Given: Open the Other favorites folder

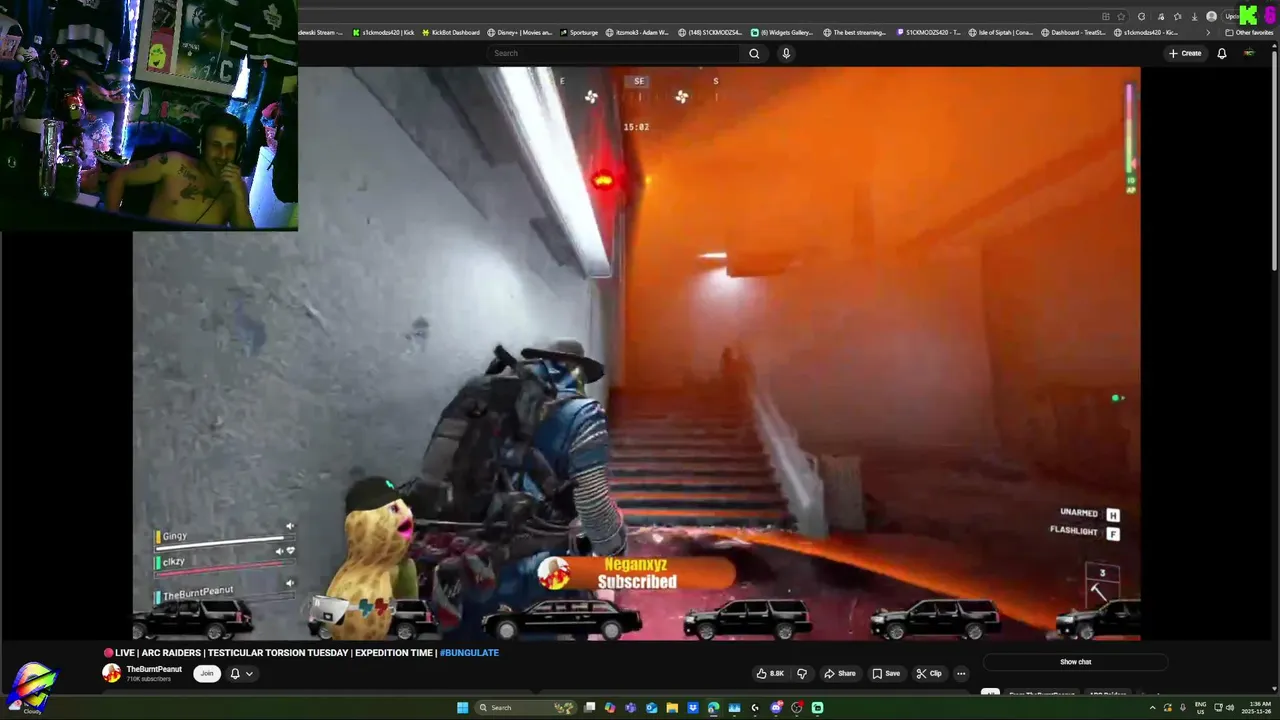Looking at the screenshot, I should (x=1249, y=33).
